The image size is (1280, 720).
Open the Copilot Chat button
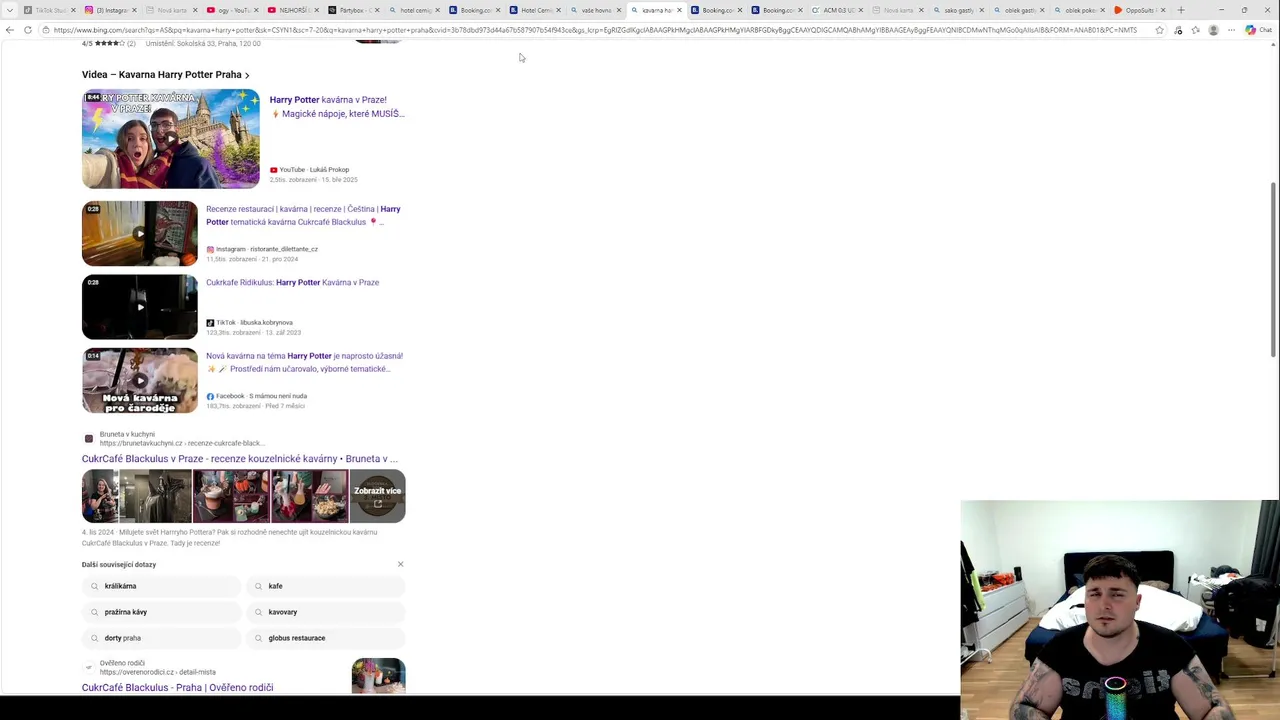click(1258, 30)
